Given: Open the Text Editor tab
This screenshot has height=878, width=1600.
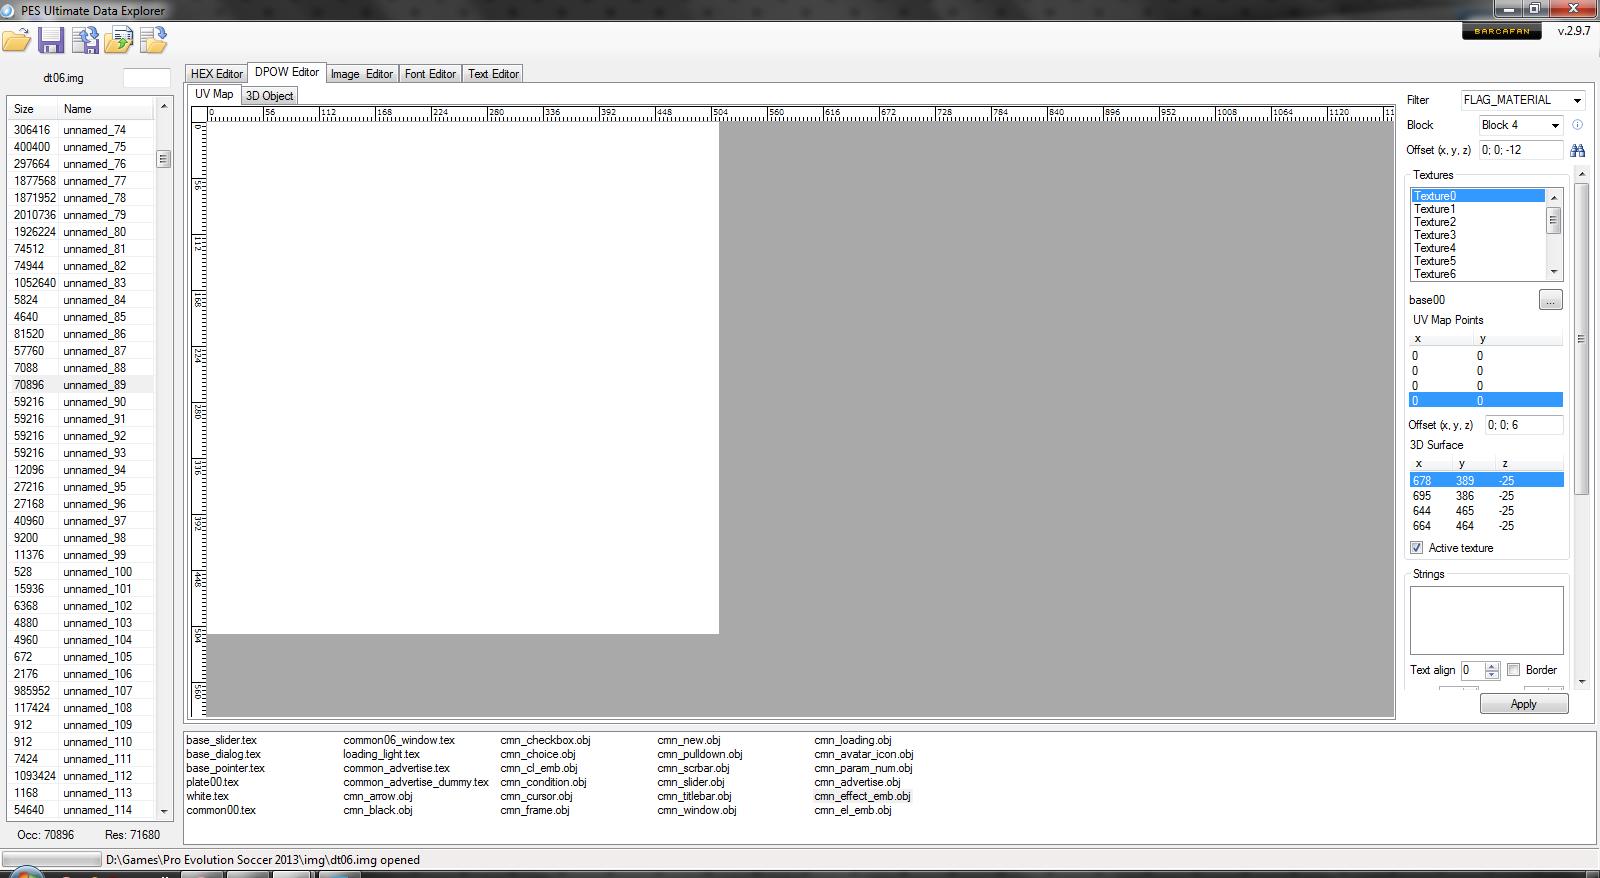Looking at the screenshot, I should [493, 74].
